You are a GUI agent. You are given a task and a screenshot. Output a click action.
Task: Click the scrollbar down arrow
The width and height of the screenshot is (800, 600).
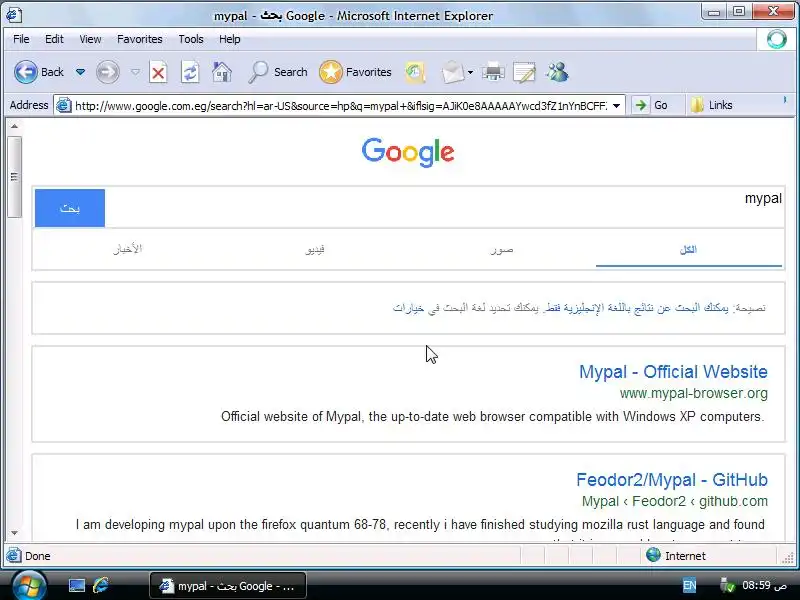[x=14, y=533]
